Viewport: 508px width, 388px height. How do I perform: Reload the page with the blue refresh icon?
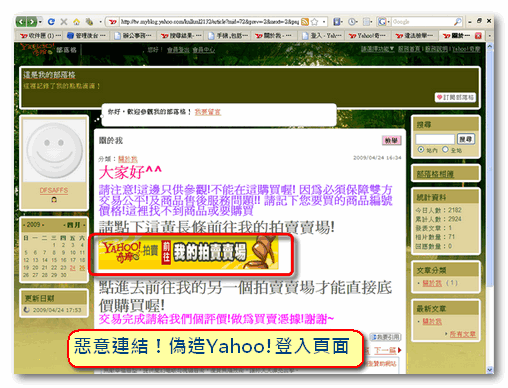(51, 22)
